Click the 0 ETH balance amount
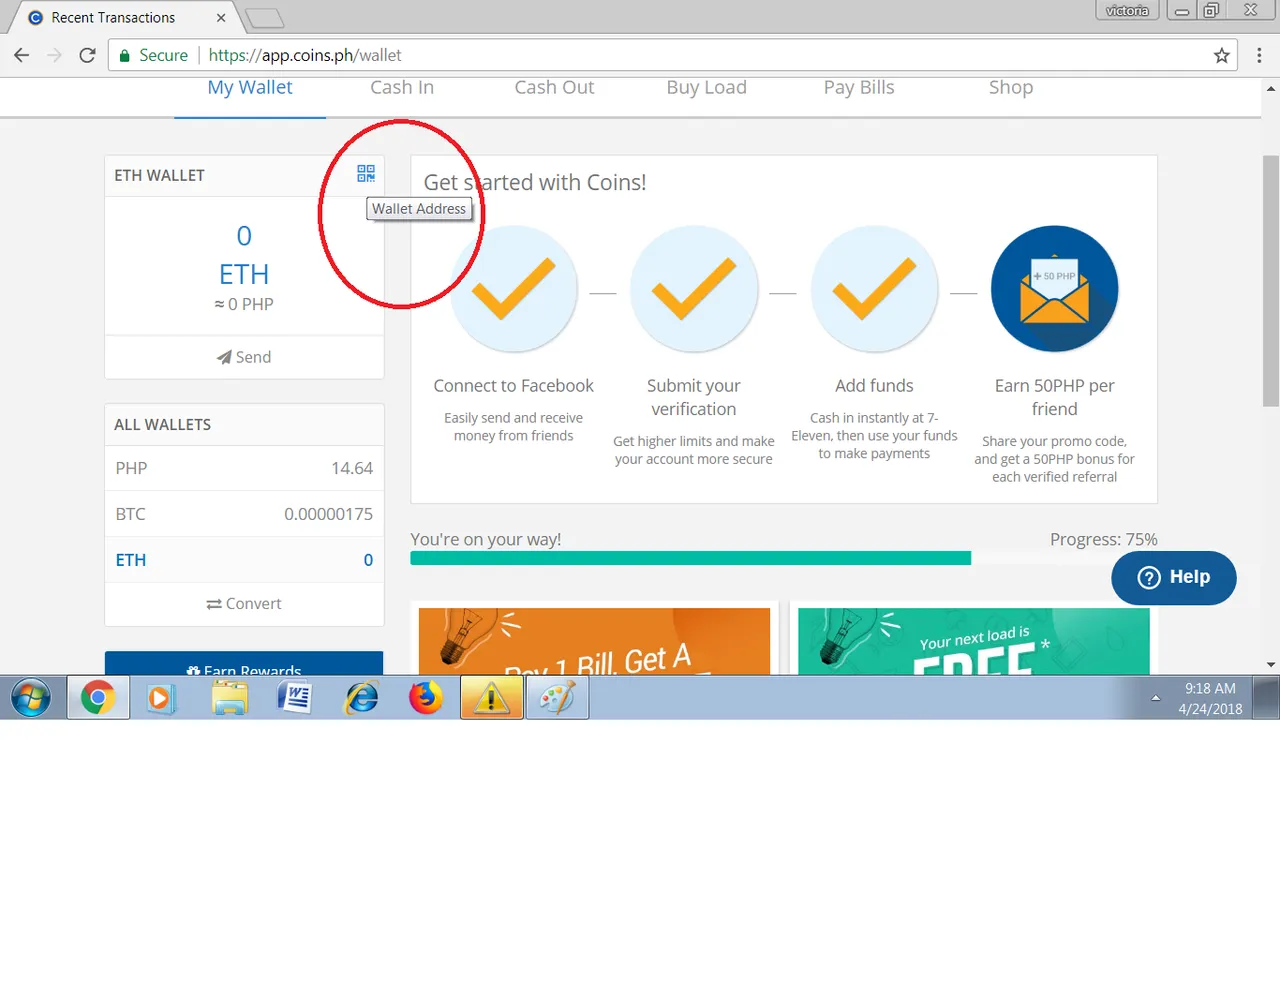The height and width of the screenshot is (997, 1280). pos(244,255)
